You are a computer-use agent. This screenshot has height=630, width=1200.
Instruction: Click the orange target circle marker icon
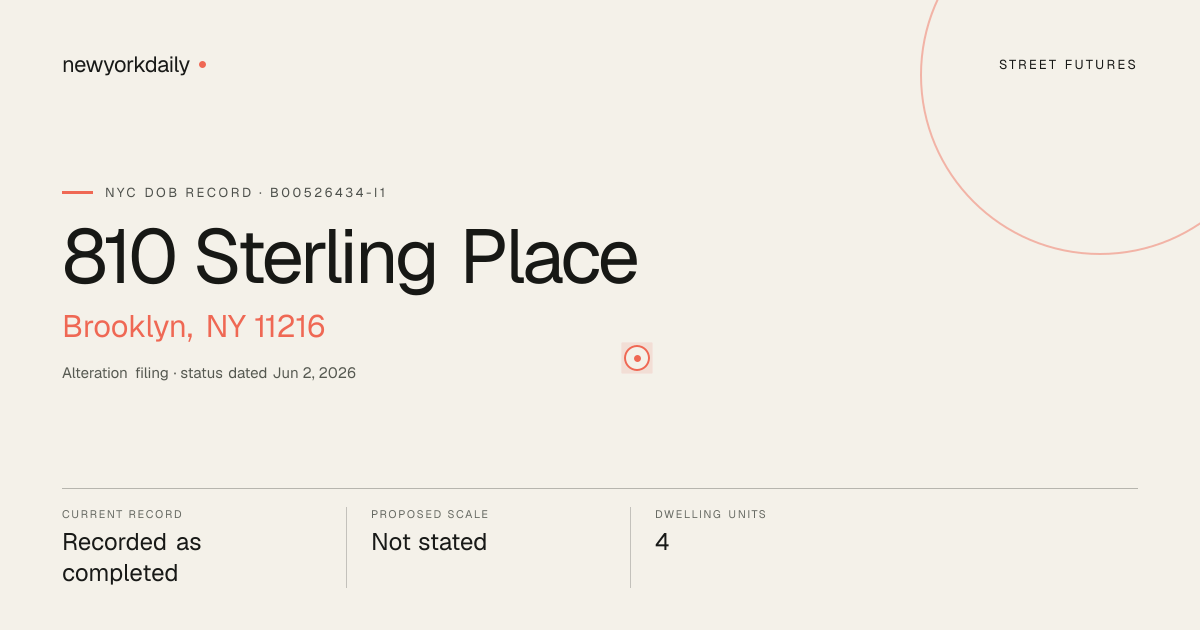[x=637, y=358]
